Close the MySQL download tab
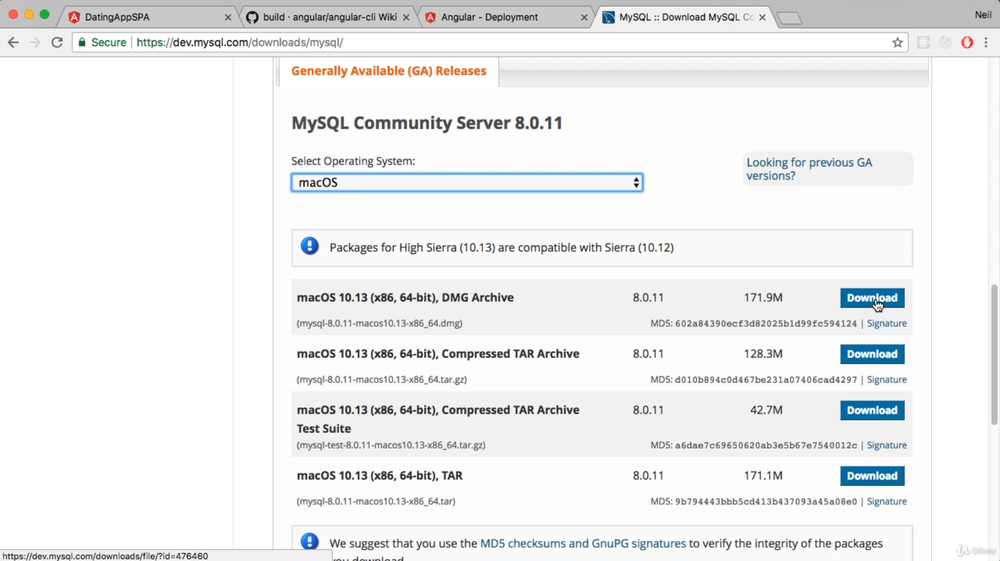This screenshot has height=561, width=1000. pos(762,17)
